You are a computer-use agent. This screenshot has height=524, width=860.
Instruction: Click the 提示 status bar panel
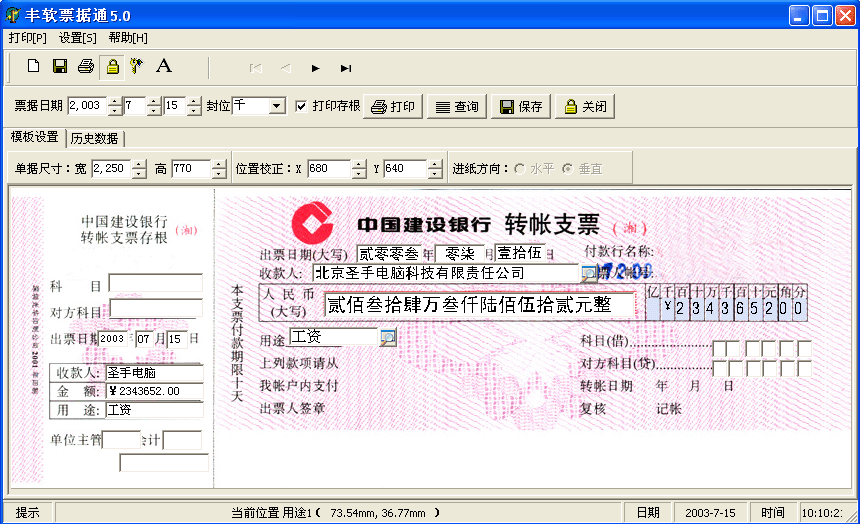27,512
